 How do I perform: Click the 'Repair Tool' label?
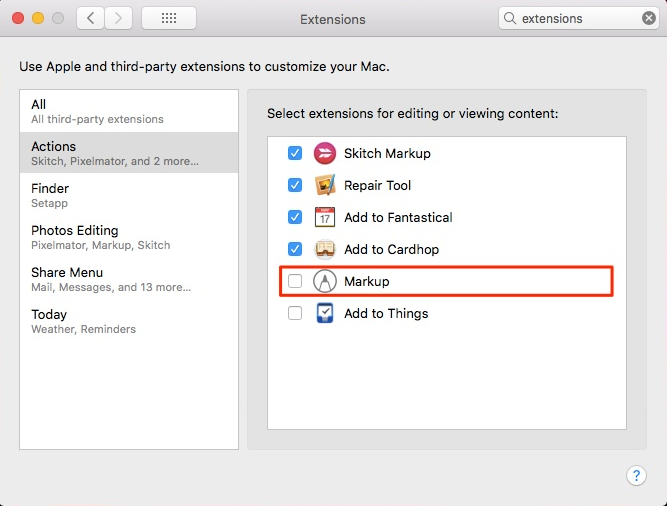(x=377, y=185)
